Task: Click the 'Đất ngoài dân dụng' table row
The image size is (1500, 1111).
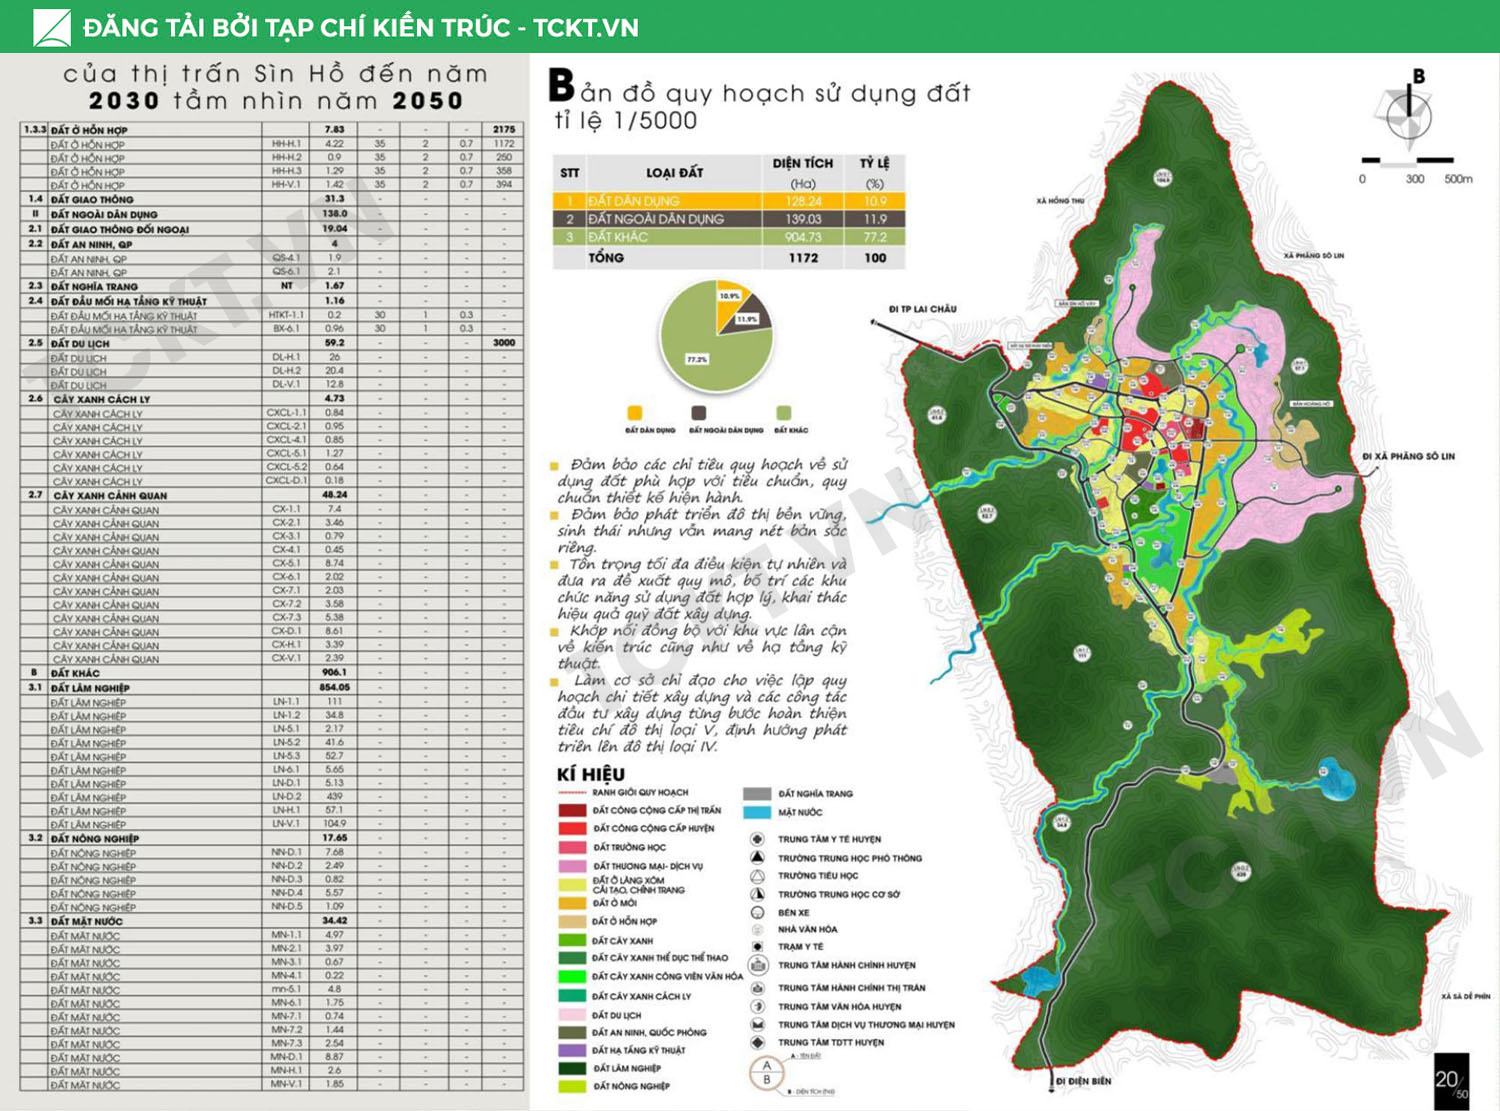Action: tap(729, 219)
